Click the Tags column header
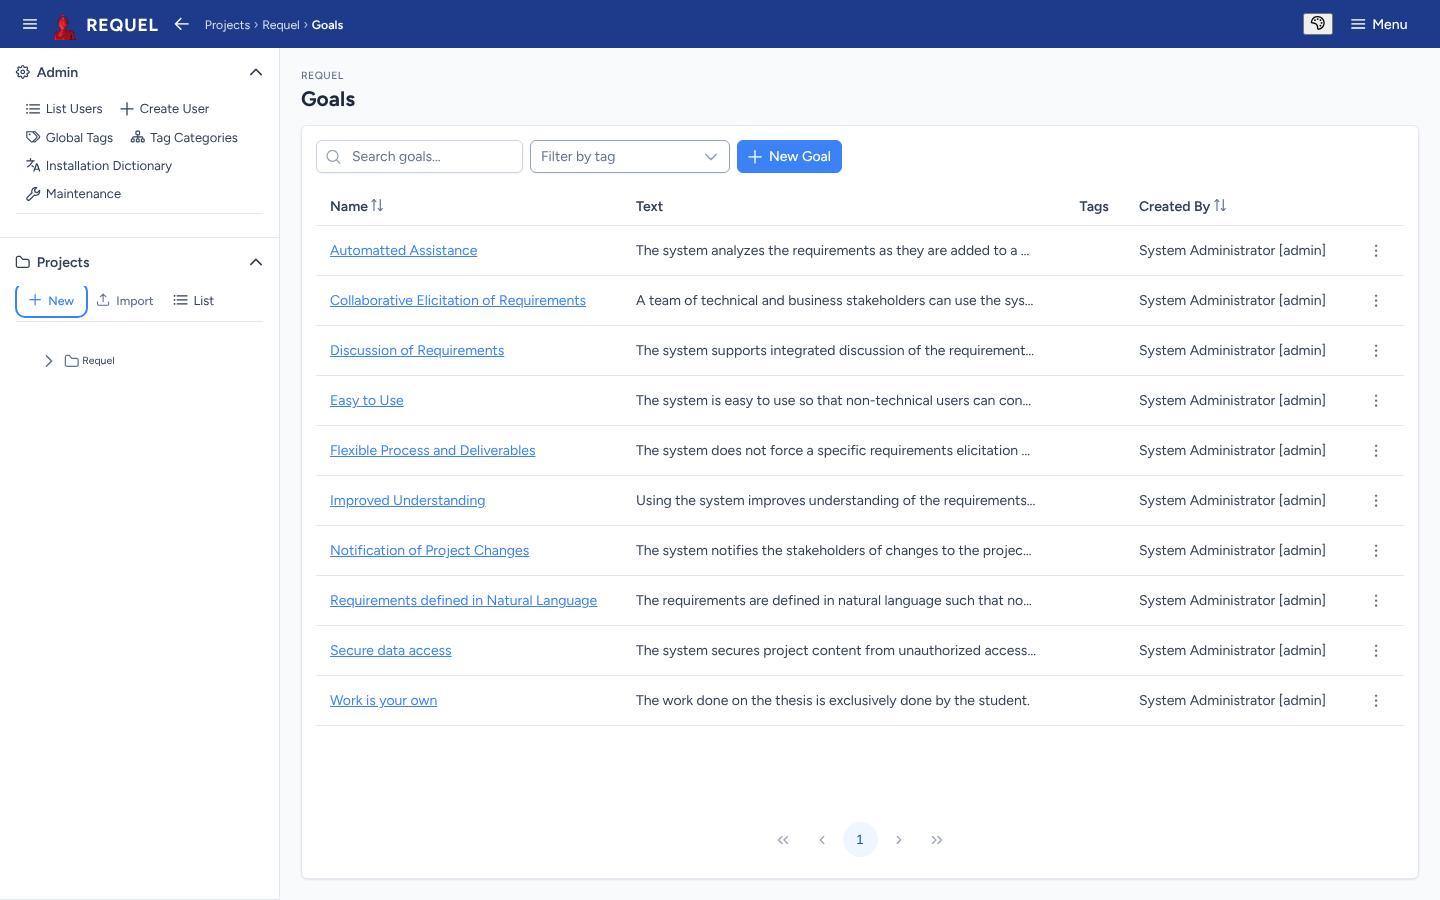This screenshot has height=900, width=1440. (x=1094, y=207)
